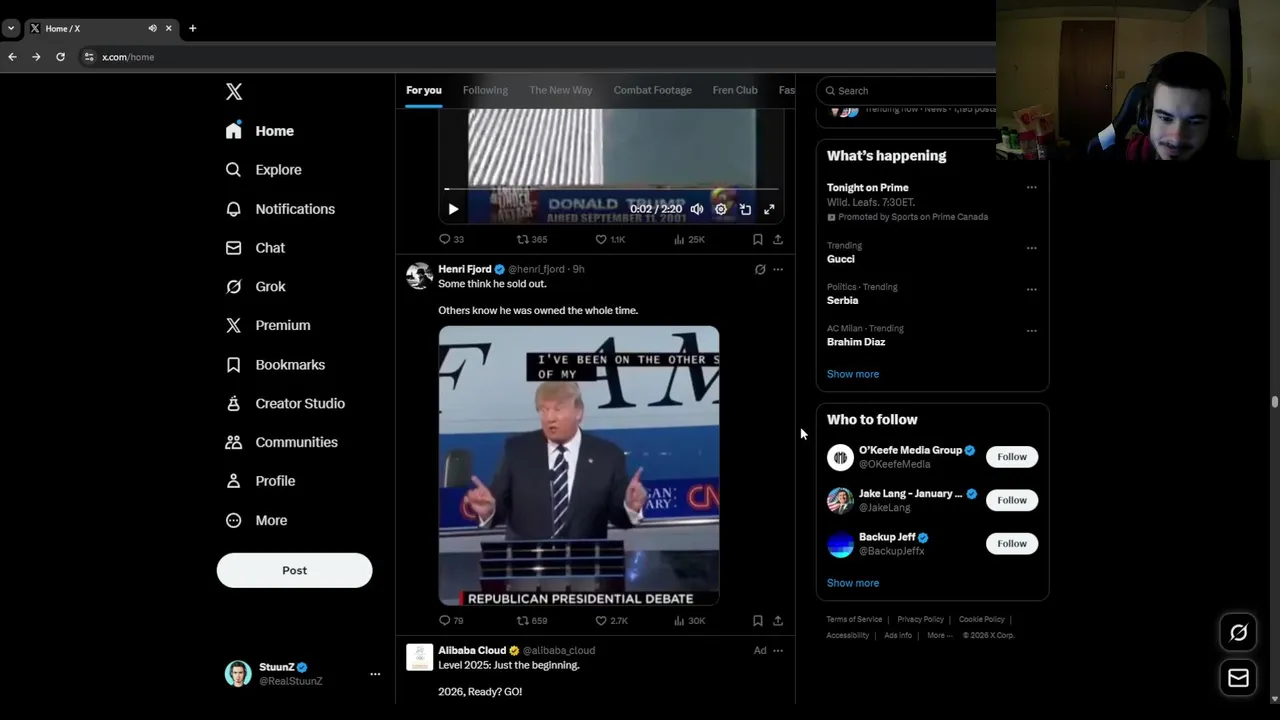Open the Gucci trending topic
Image resolution: width=1280 pixels, height=720 pixels.
[x=841, y=259]
